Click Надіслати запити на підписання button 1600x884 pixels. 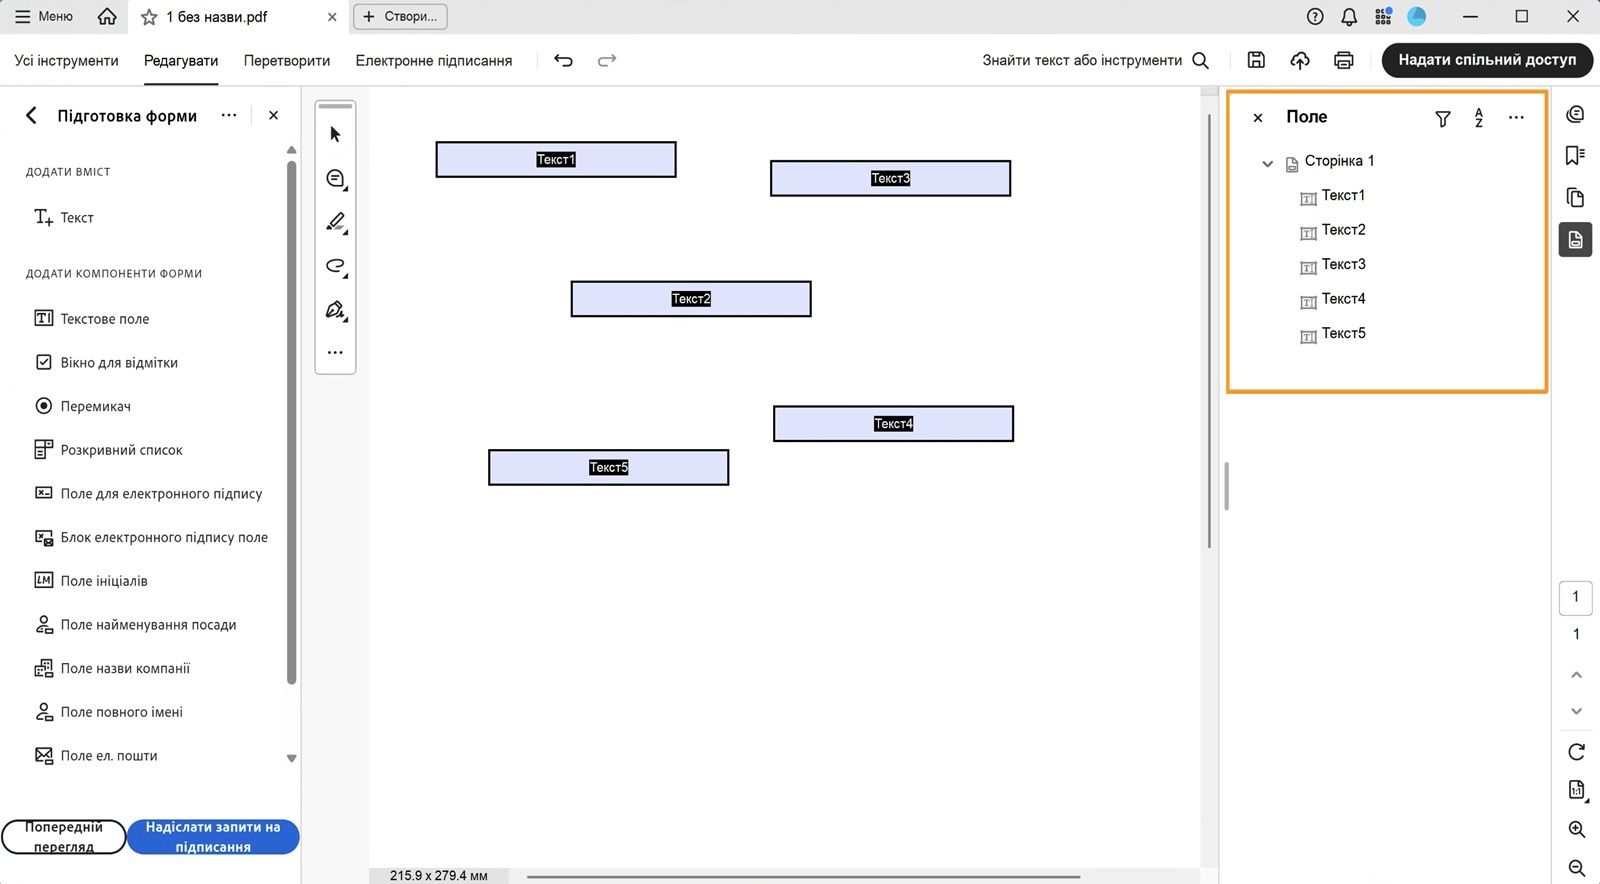213,837
